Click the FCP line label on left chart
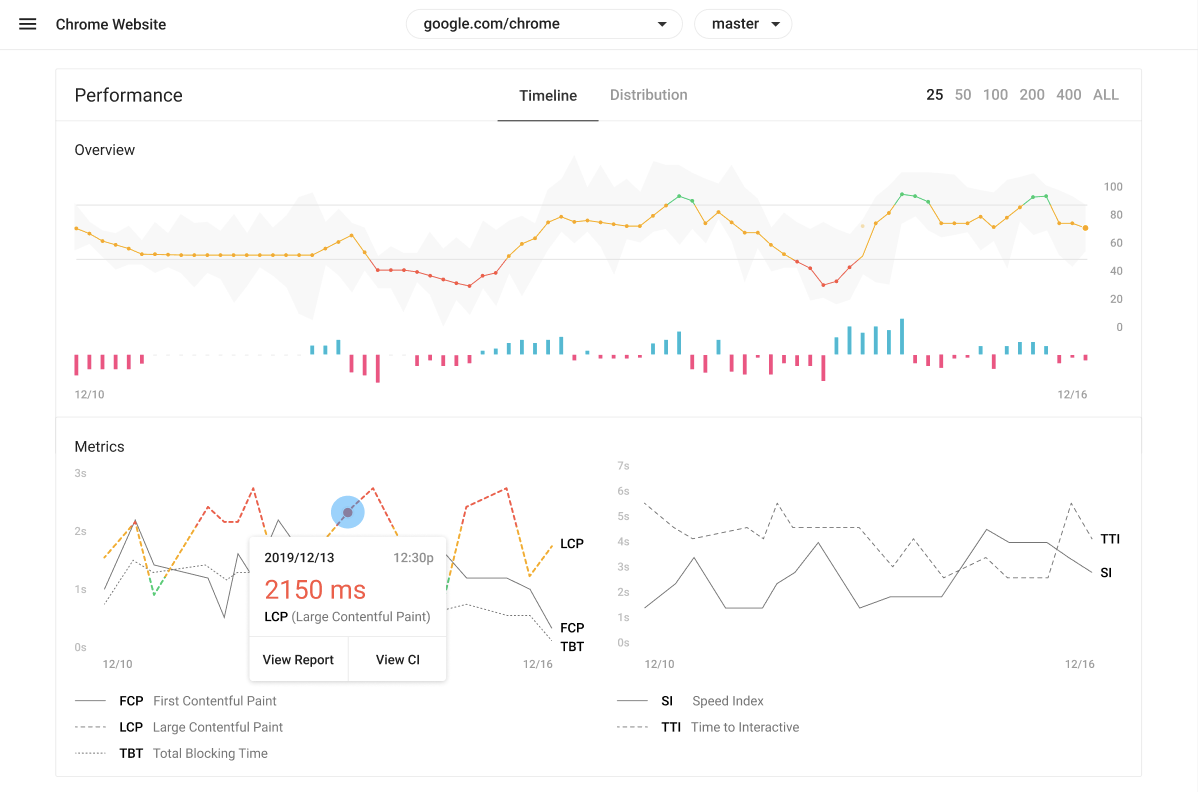The image size is (1198, 792). pyautogui.click(x=571, y=628)
